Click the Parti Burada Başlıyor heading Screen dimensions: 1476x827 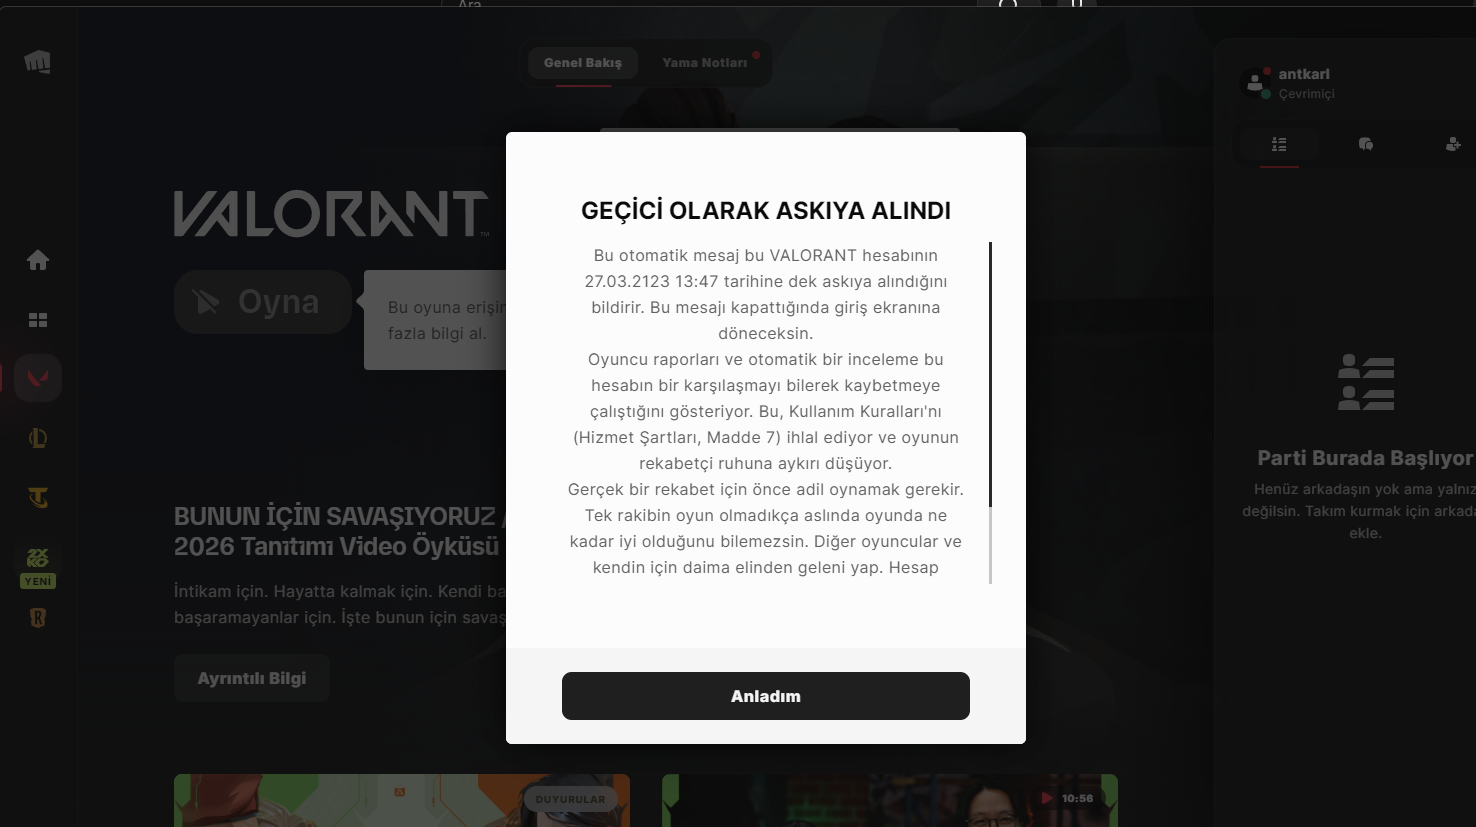[1366, 458]
